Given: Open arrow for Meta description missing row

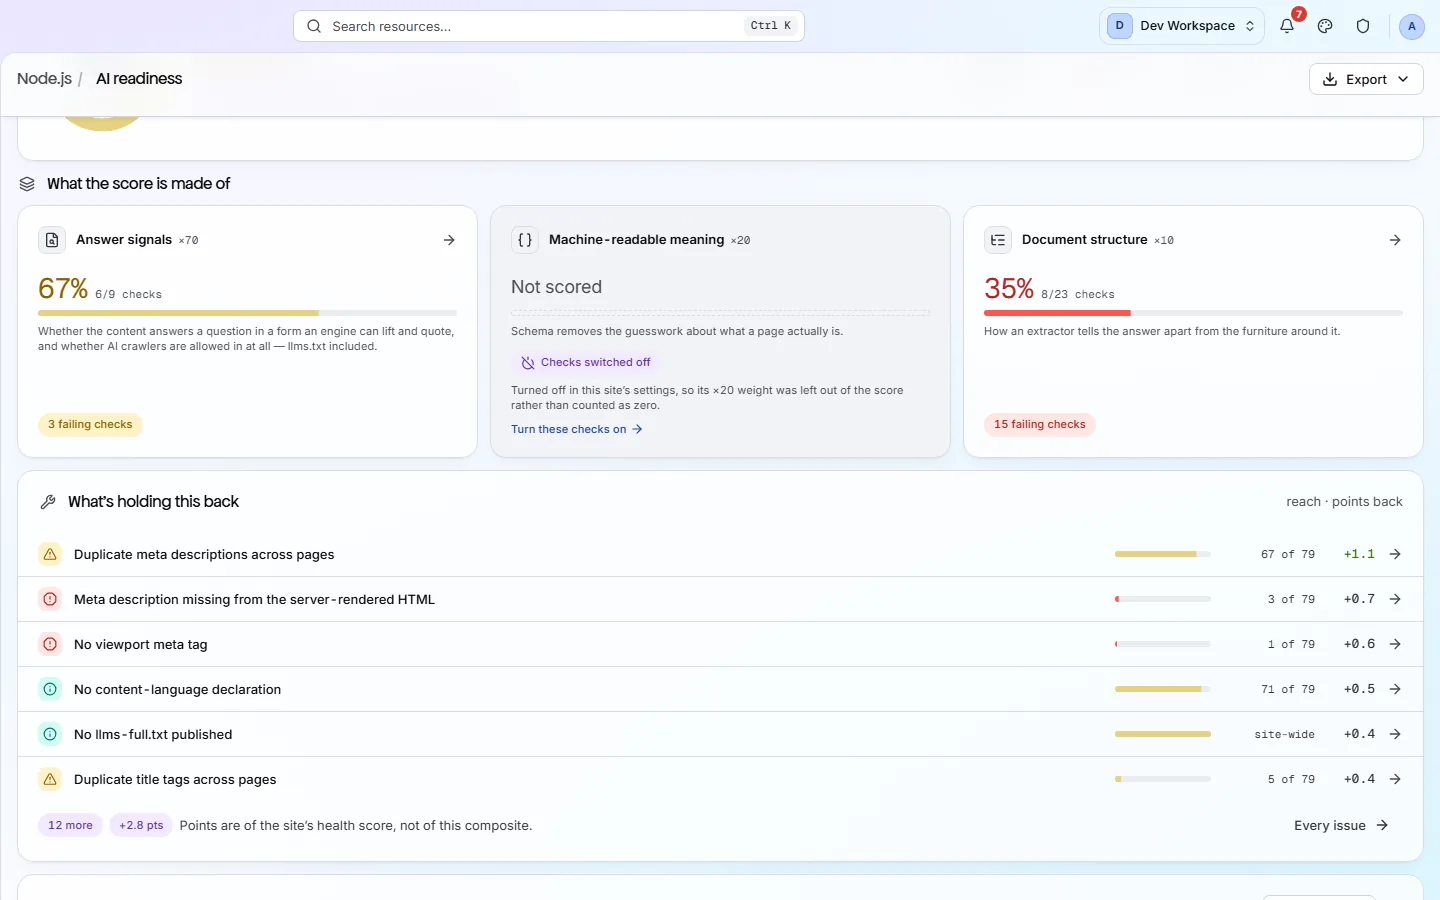Looking at the screenshot, I should pyautogui.click(x=1395, y=599).
